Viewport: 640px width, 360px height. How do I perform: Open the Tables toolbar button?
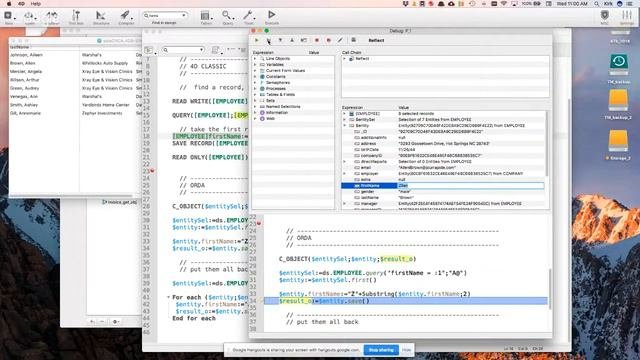(206, 18)
